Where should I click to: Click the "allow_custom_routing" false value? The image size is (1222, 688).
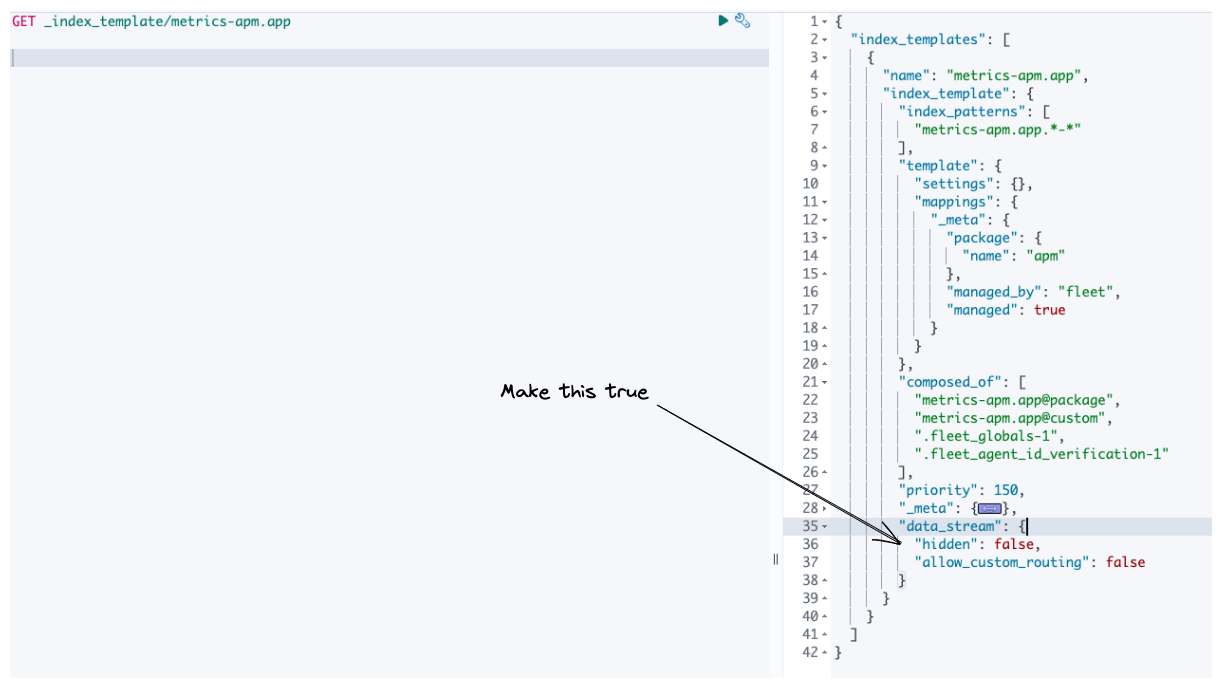click(1125, 562)
